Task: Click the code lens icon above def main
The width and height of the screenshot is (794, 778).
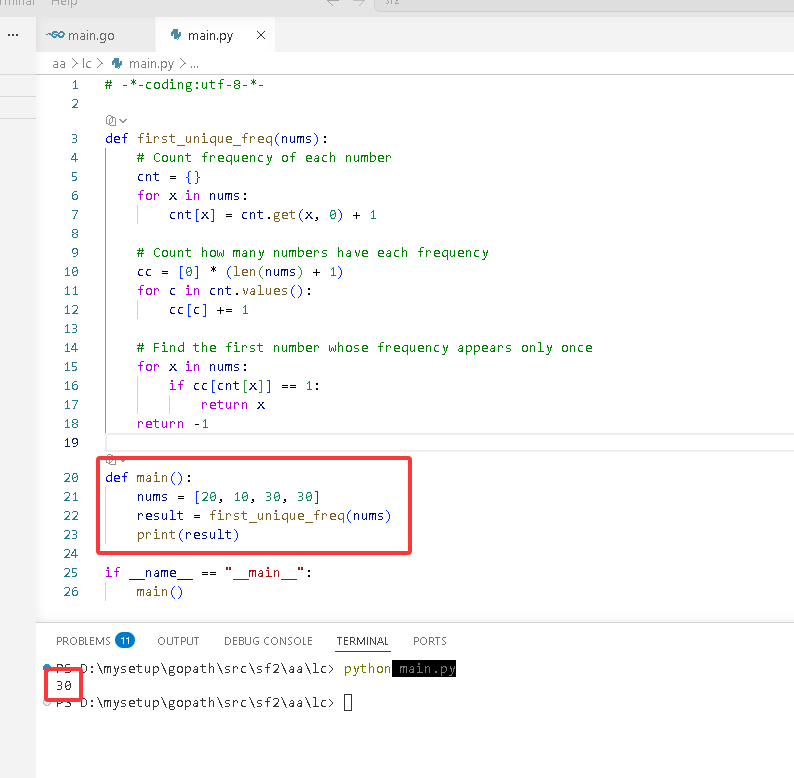Action: pyautogui.click(x=111, y=460)
